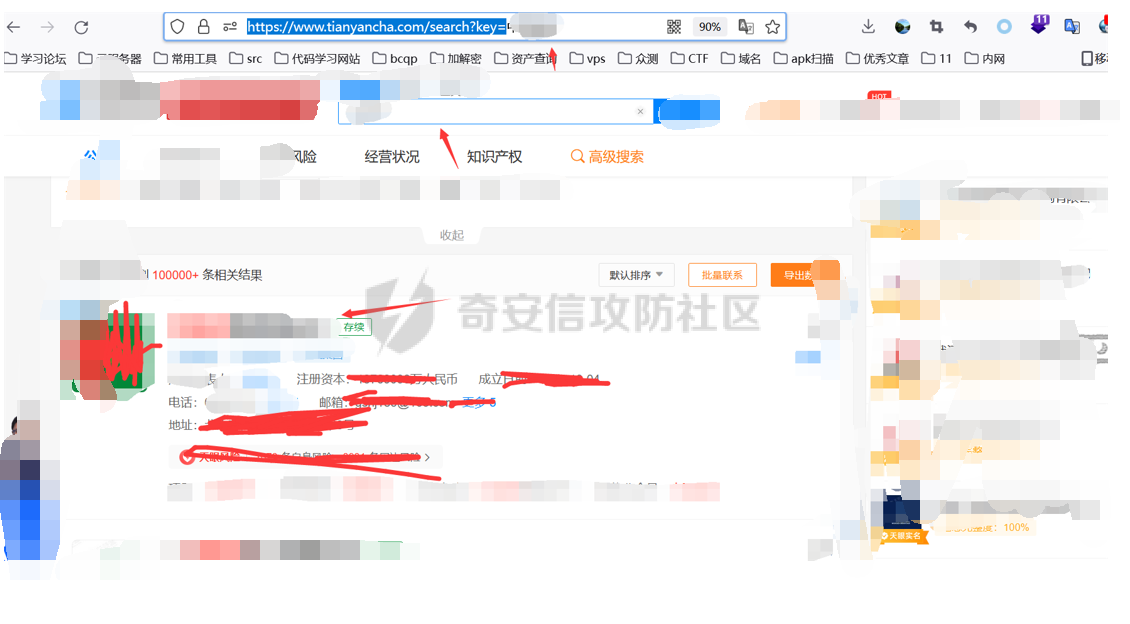
Task: Open the 90% zoom level indicator
Action: (x=709, y=27)
